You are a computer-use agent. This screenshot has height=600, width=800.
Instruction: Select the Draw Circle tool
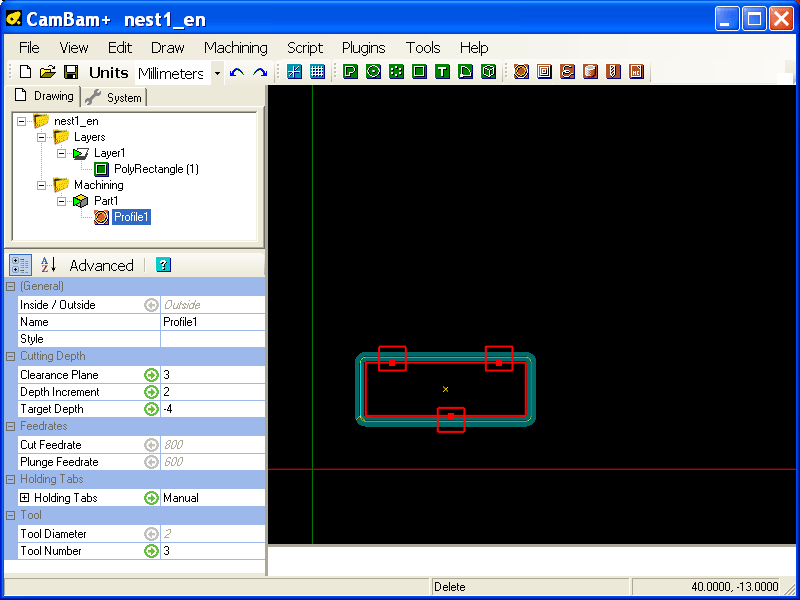(x=373, y=72)
